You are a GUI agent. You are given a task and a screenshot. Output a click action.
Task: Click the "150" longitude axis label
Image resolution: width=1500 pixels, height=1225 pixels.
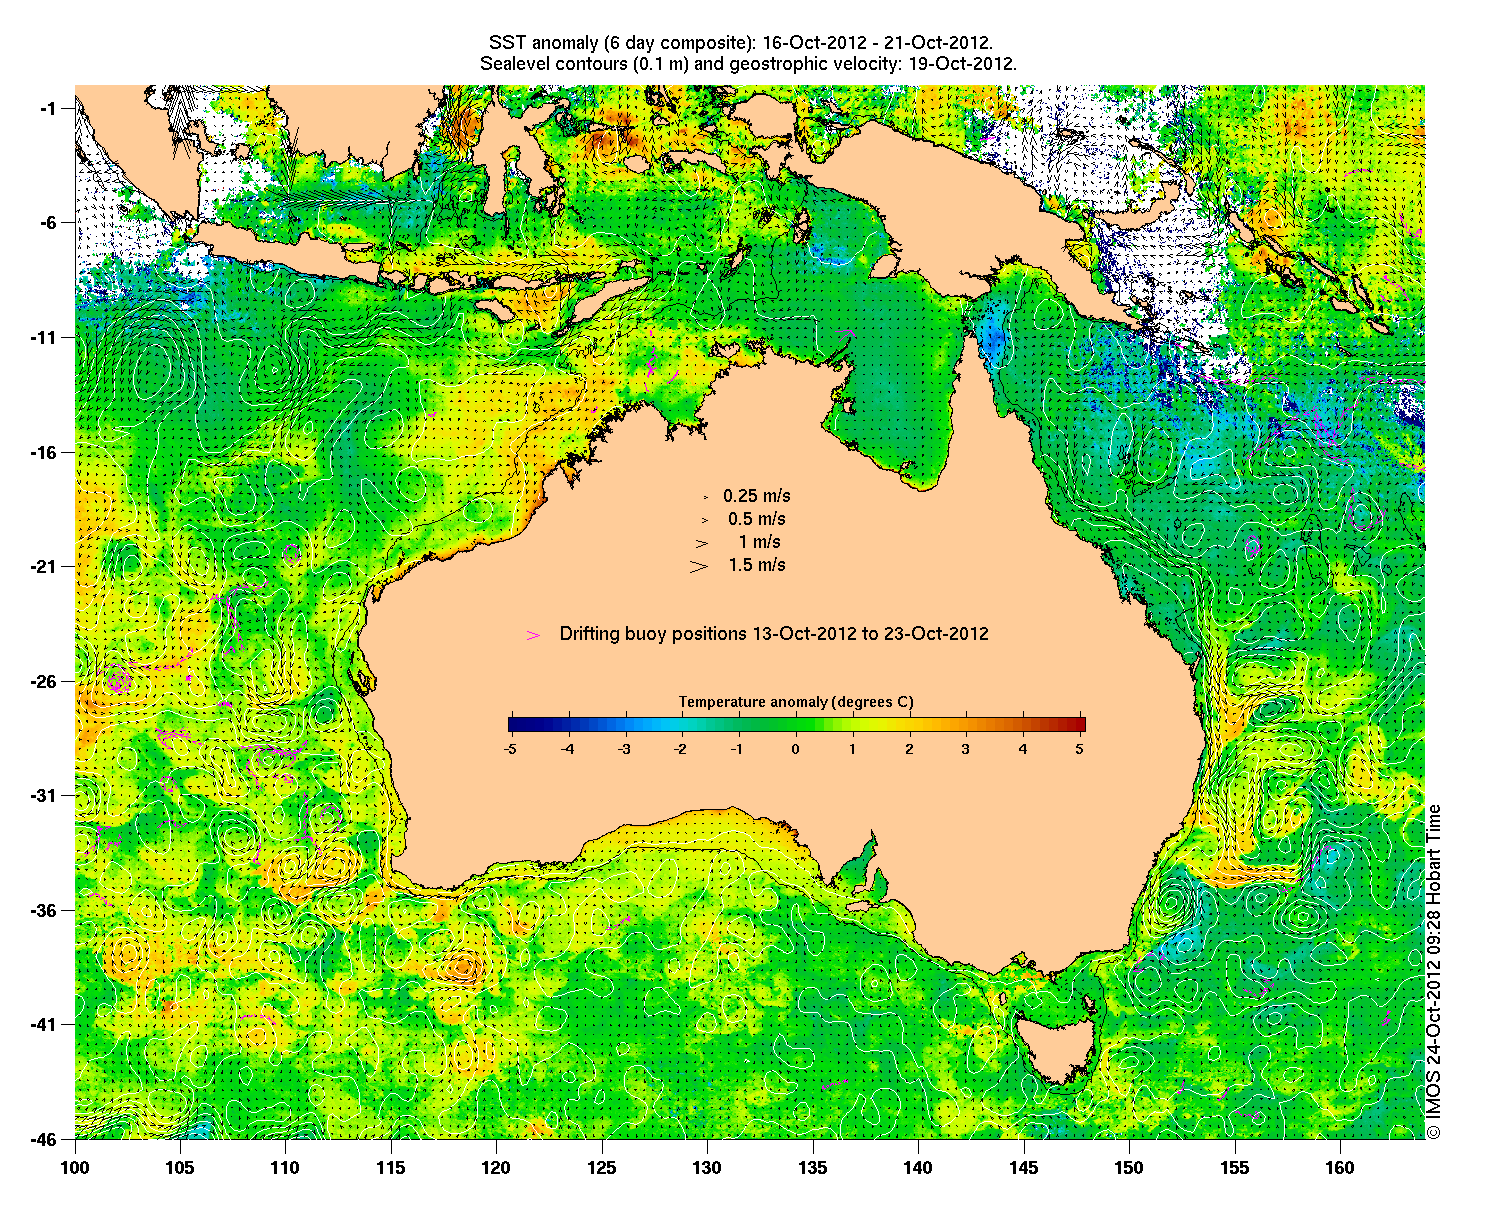click(x=1129, y=1168)
